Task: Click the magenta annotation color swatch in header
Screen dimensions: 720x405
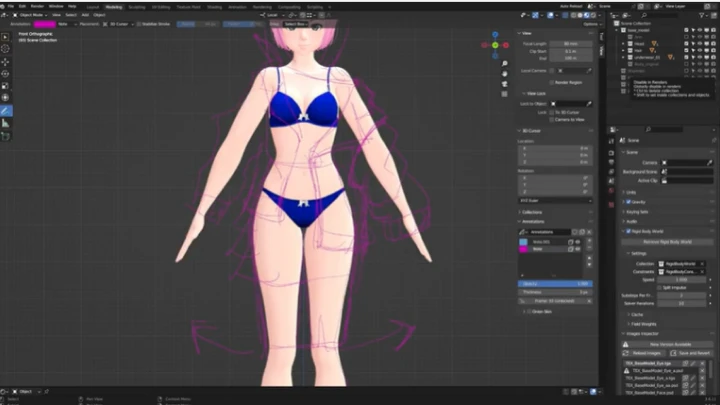Action: [45, 24]
